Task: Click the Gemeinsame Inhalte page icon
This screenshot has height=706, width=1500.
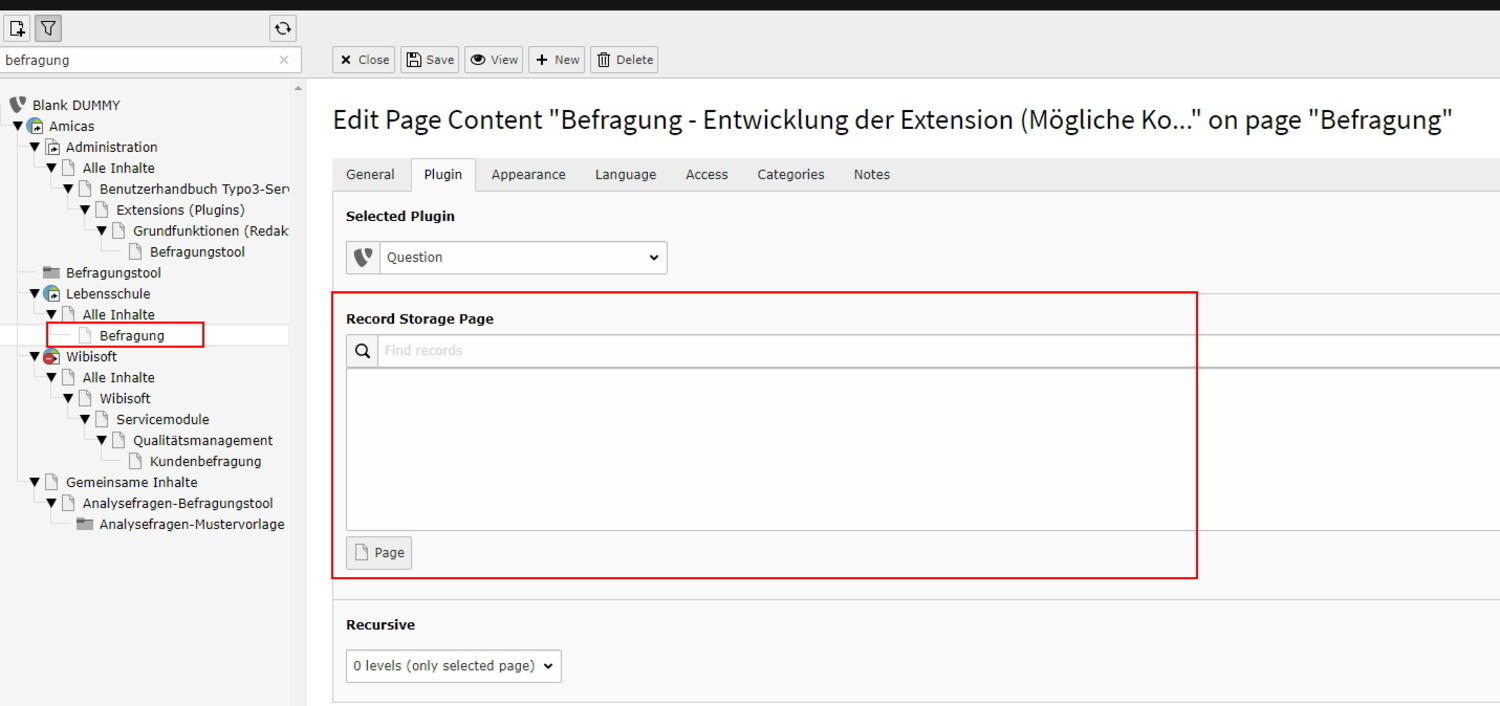Action: 52,483
